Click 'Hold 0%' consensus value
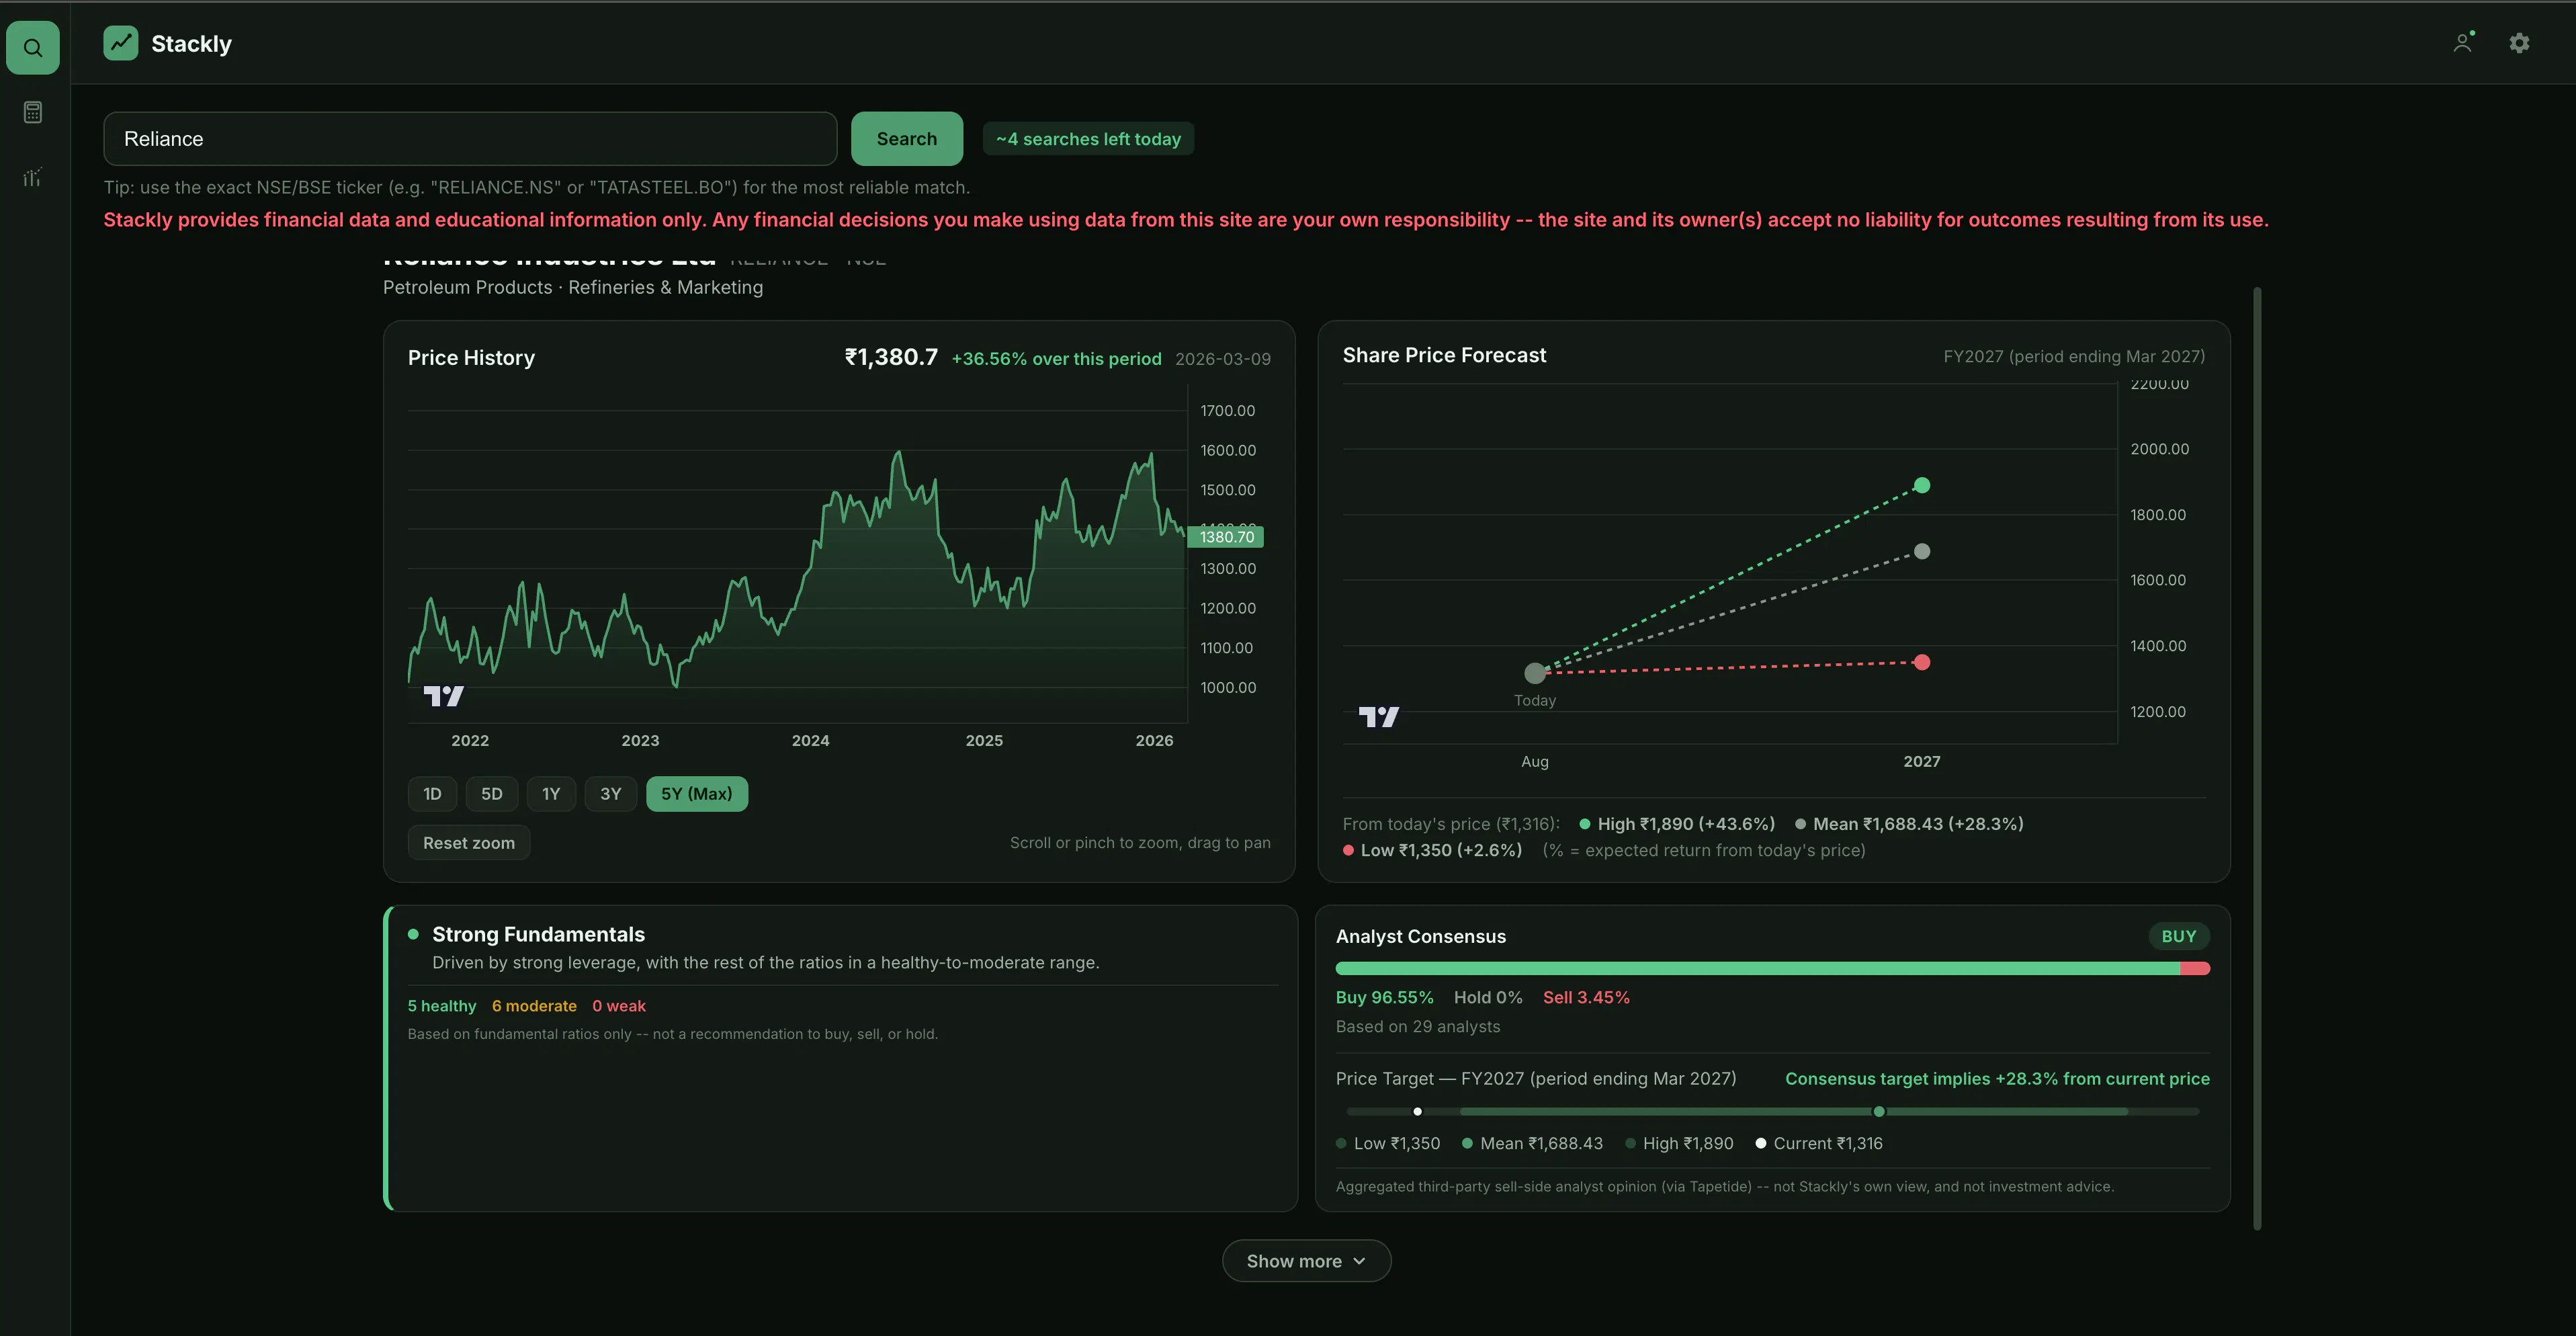The height and width of the screenshot is (1336, 2576). 1488,997
